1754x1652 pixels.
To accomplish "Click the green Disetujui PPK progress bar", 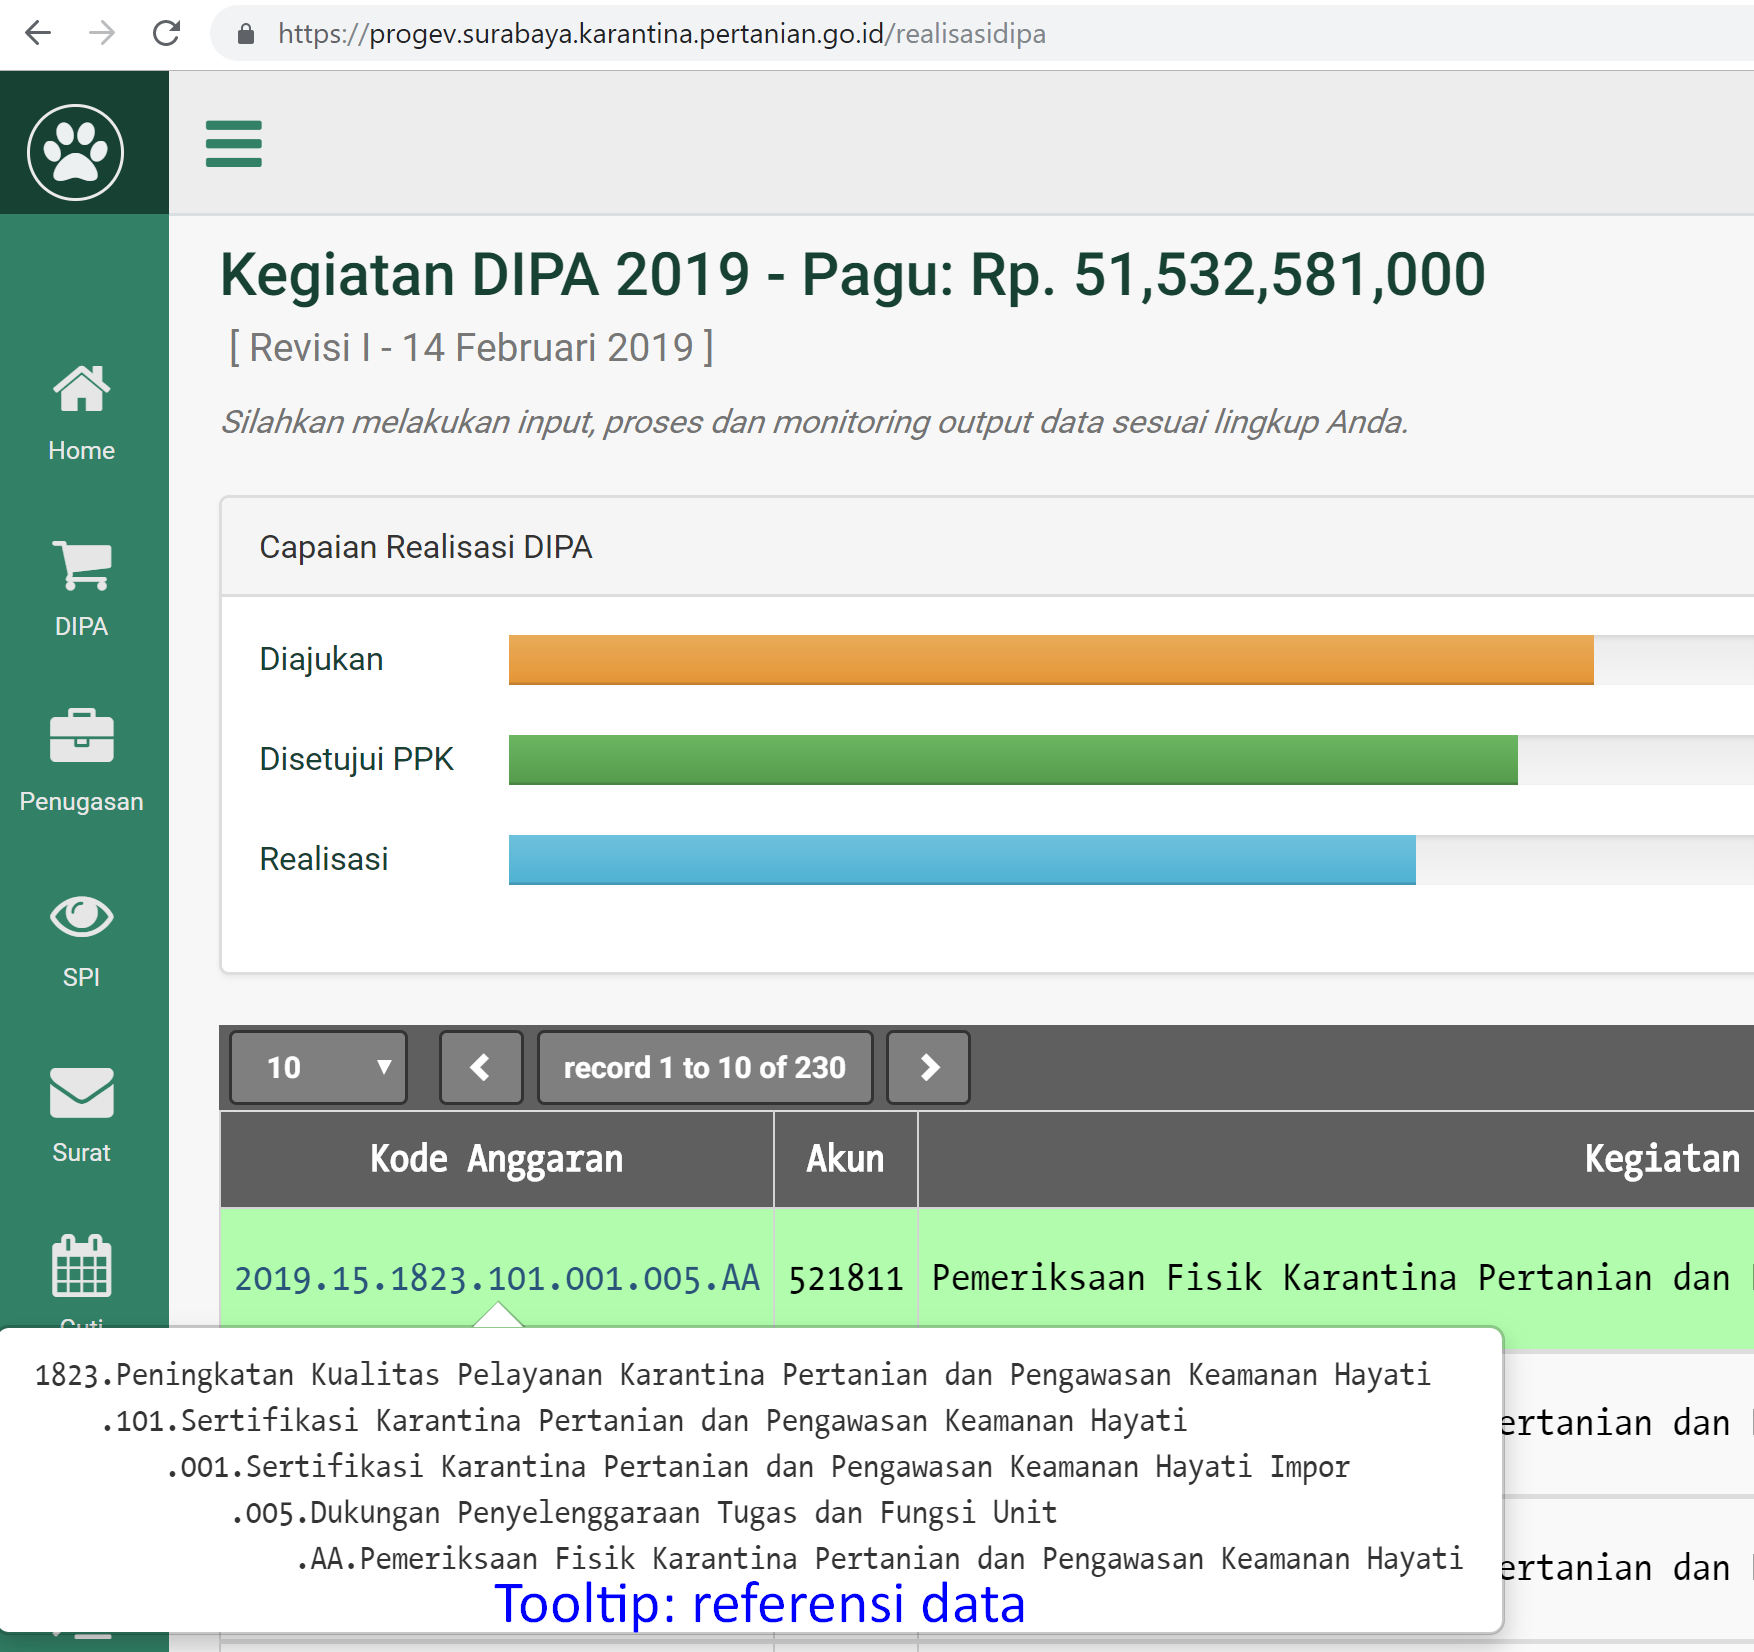I will coord(1012,760).
